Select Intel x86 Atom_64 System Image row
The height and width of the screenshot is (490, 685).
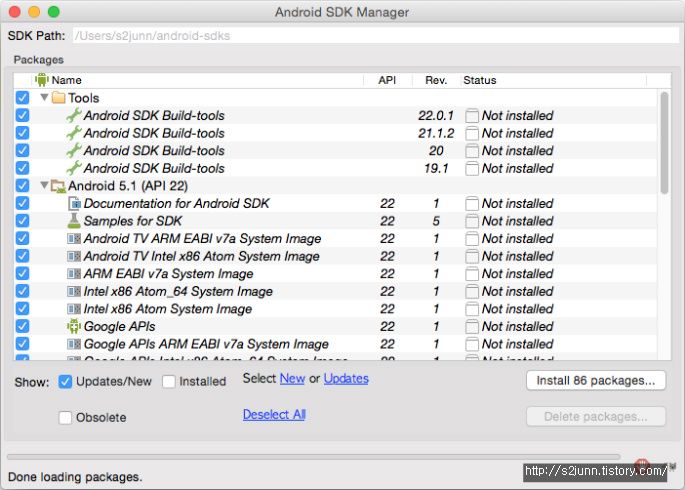(336, 291)
